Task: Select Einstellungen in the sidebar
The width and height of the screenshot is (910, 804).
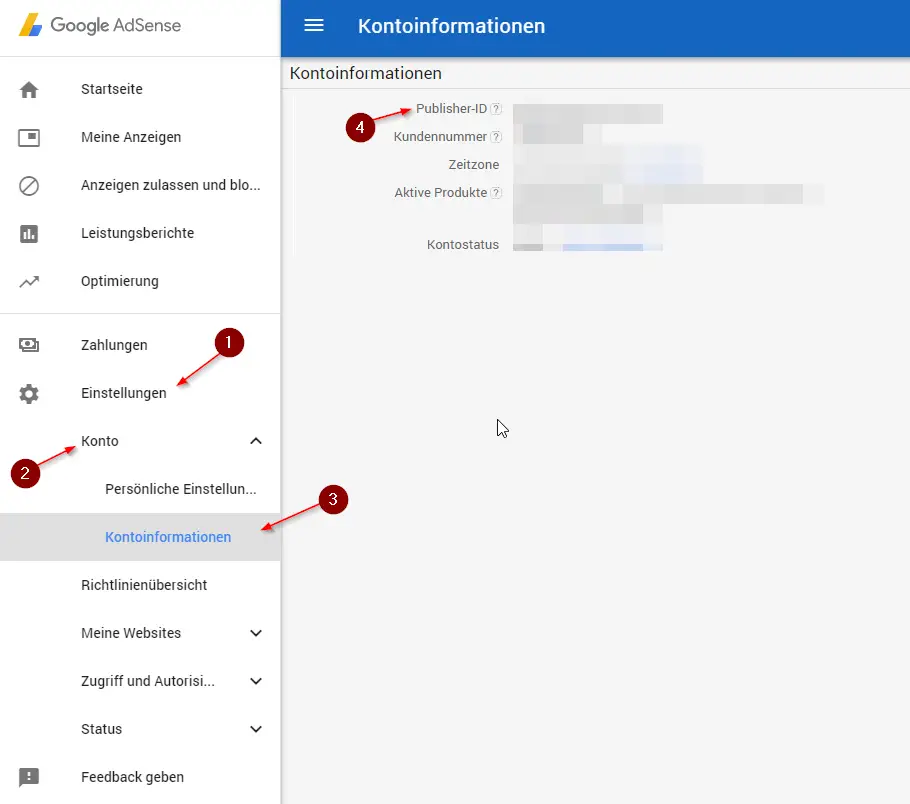Action: click(x=140, y=394)
